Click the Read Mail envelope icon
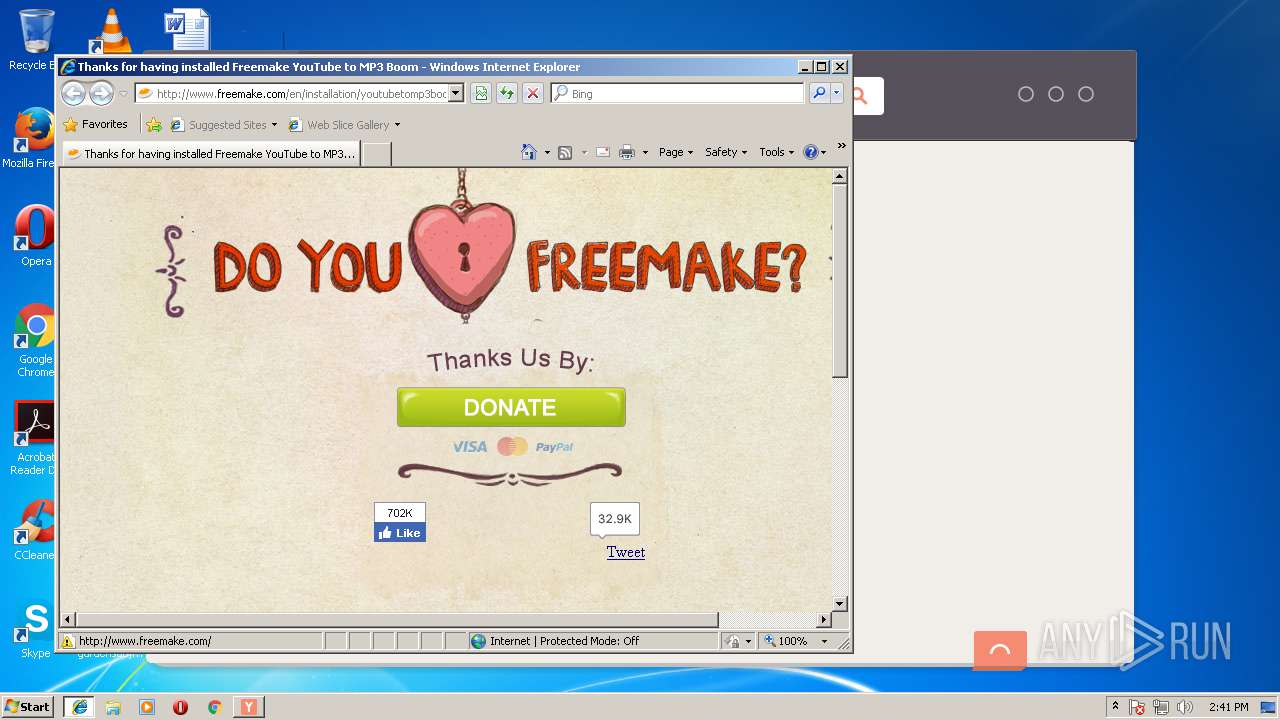The height and width of the screenshot is (720, 1280). (603, 152)
